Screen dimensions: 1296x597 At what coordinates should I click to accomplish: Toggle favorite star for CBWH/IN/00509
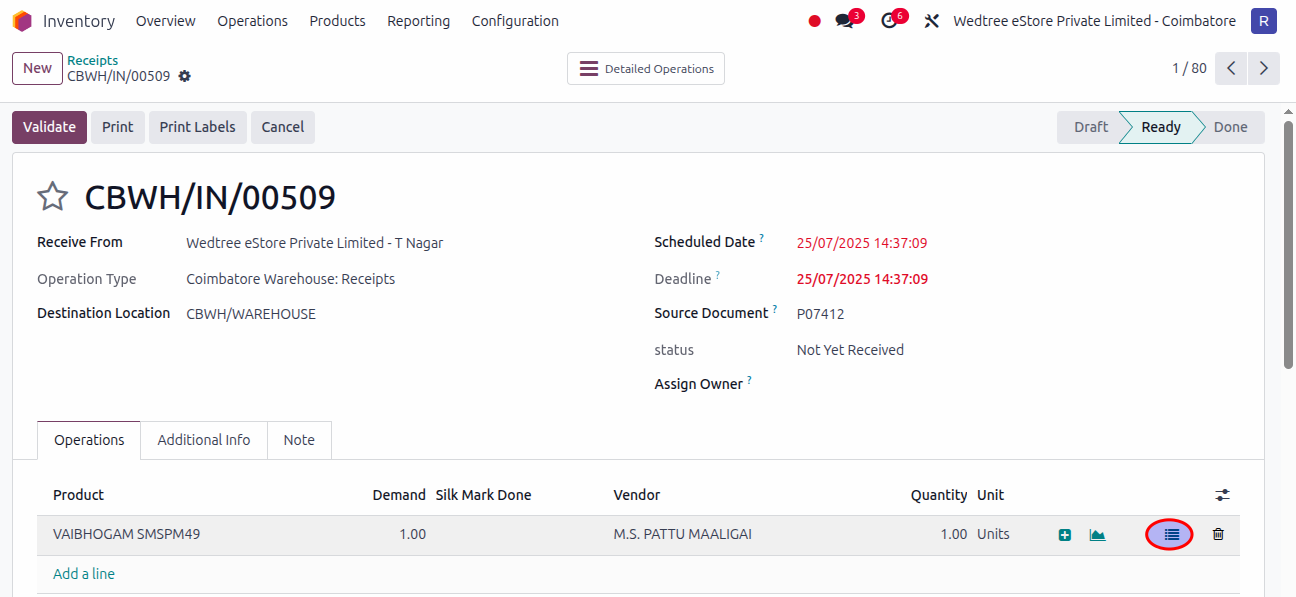(52, 197)
